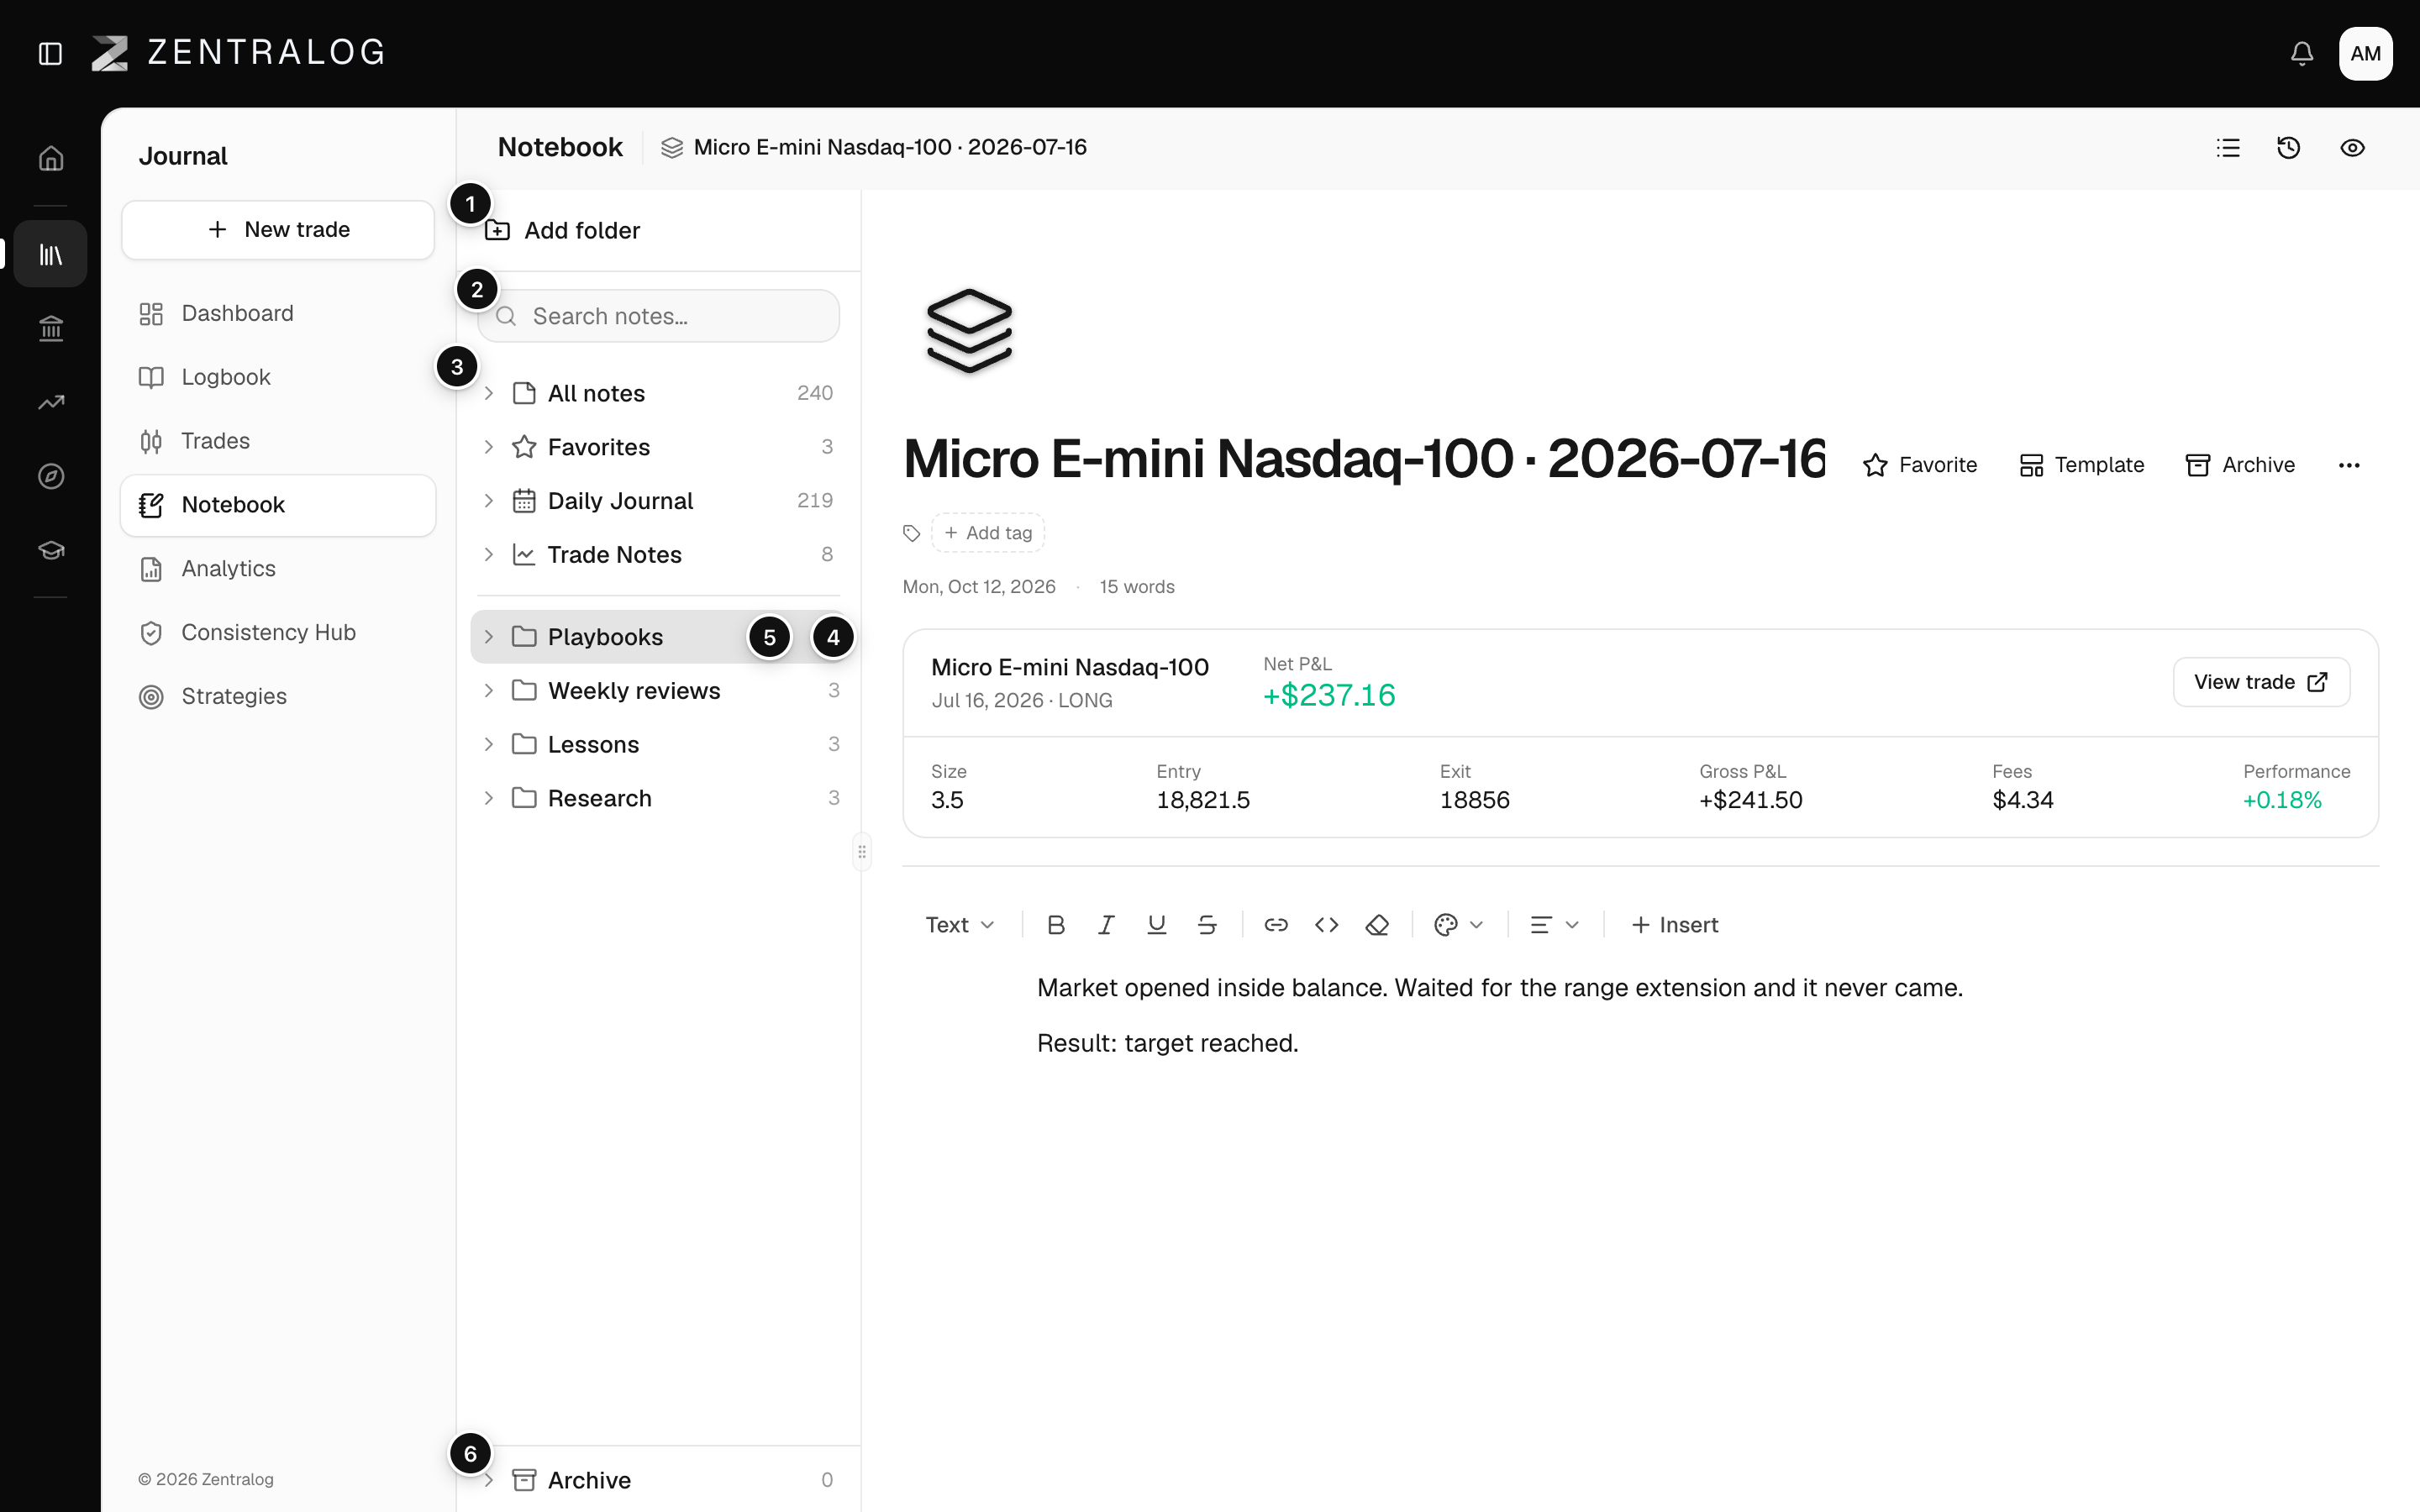Open the more options ellipsis menu
2420x1512 pixels.
[2349, 465]
